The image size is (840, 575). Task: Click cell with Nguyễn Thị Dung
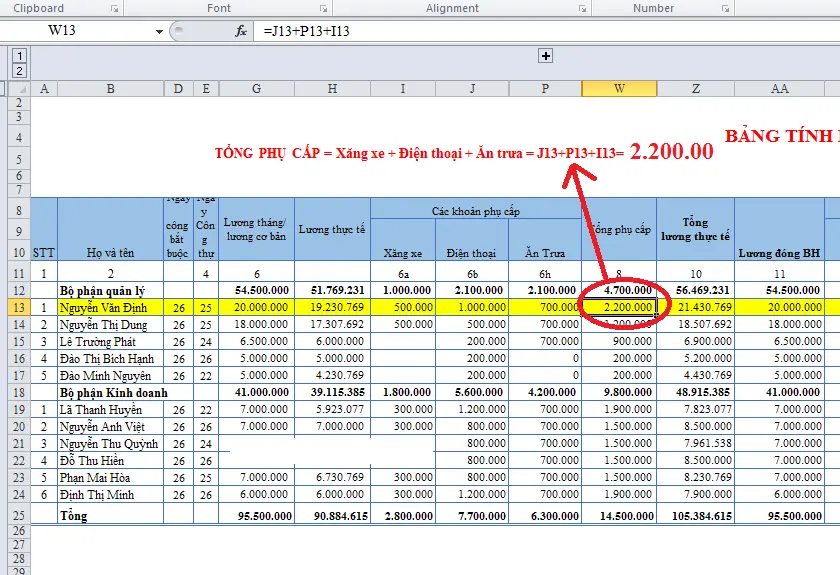point(110,325)
